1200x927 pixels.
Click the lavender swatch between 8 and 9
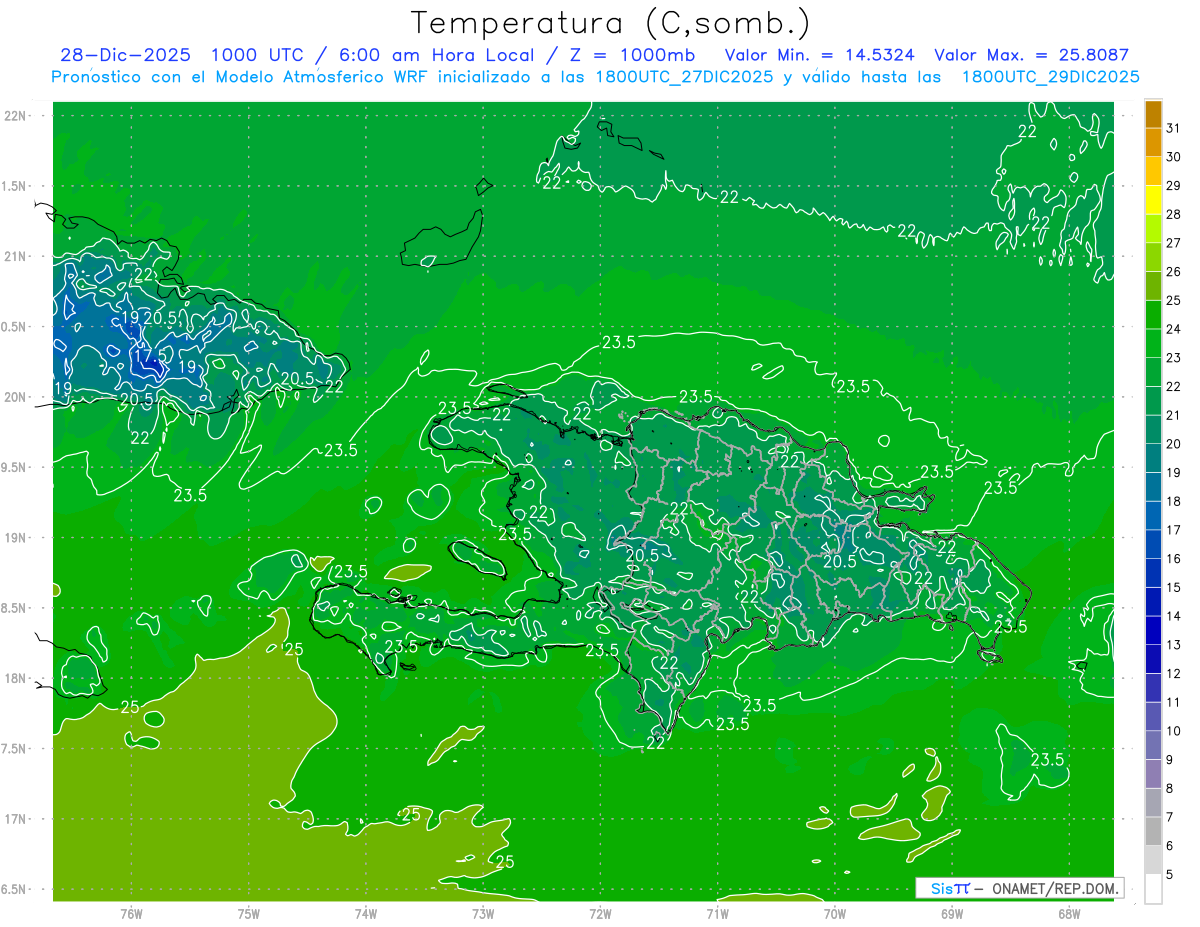(1153, 774)
